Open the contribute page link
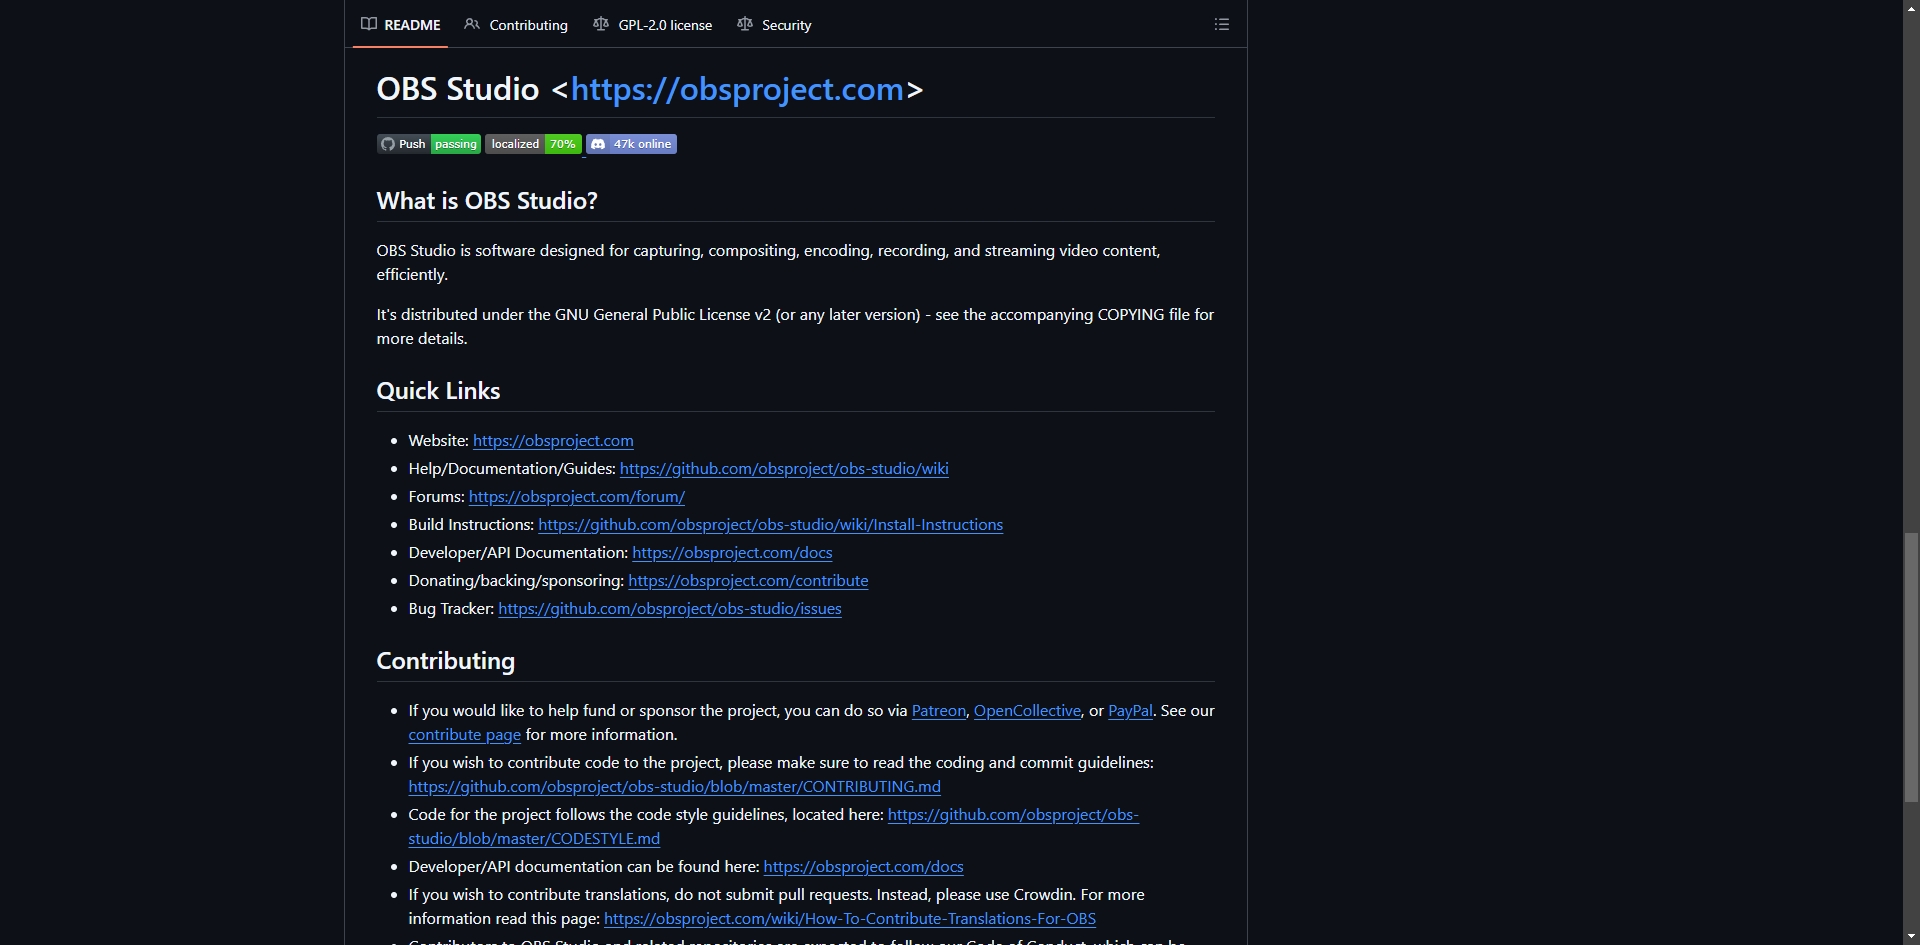 pyautogui.click(x=465, y=735)
